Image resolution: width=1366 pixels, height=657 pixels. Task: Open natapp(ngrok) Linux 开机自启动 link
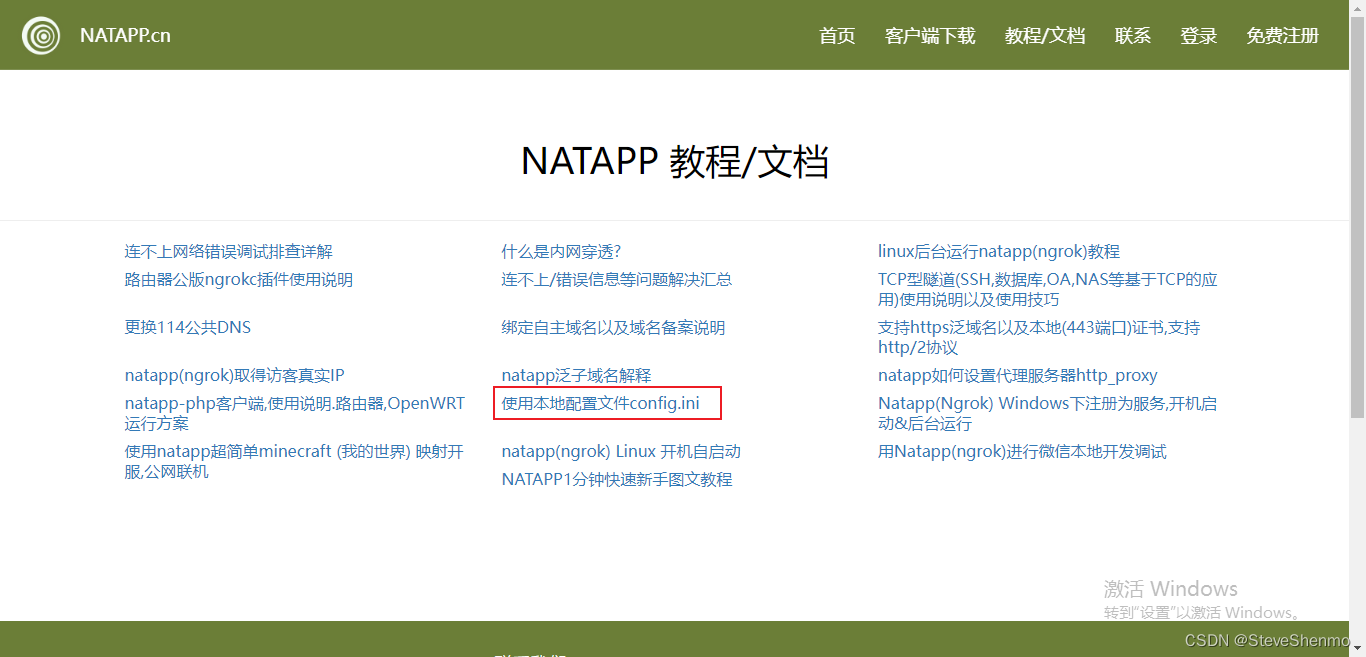click(621, 452)
